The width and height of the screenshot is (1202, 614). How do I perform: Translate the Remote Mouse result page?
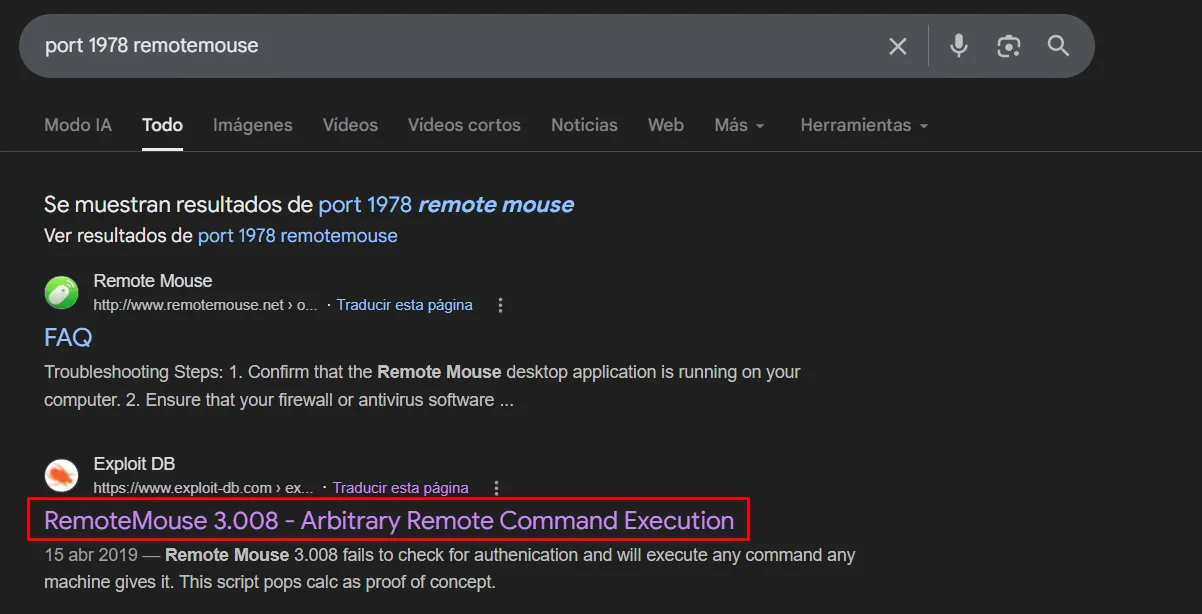[x=405, y=305]
